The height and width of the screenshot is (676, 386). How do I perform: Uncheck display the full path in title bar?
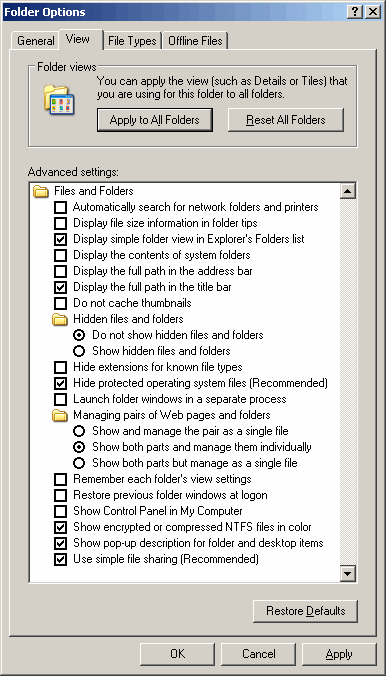pos(60,287)
